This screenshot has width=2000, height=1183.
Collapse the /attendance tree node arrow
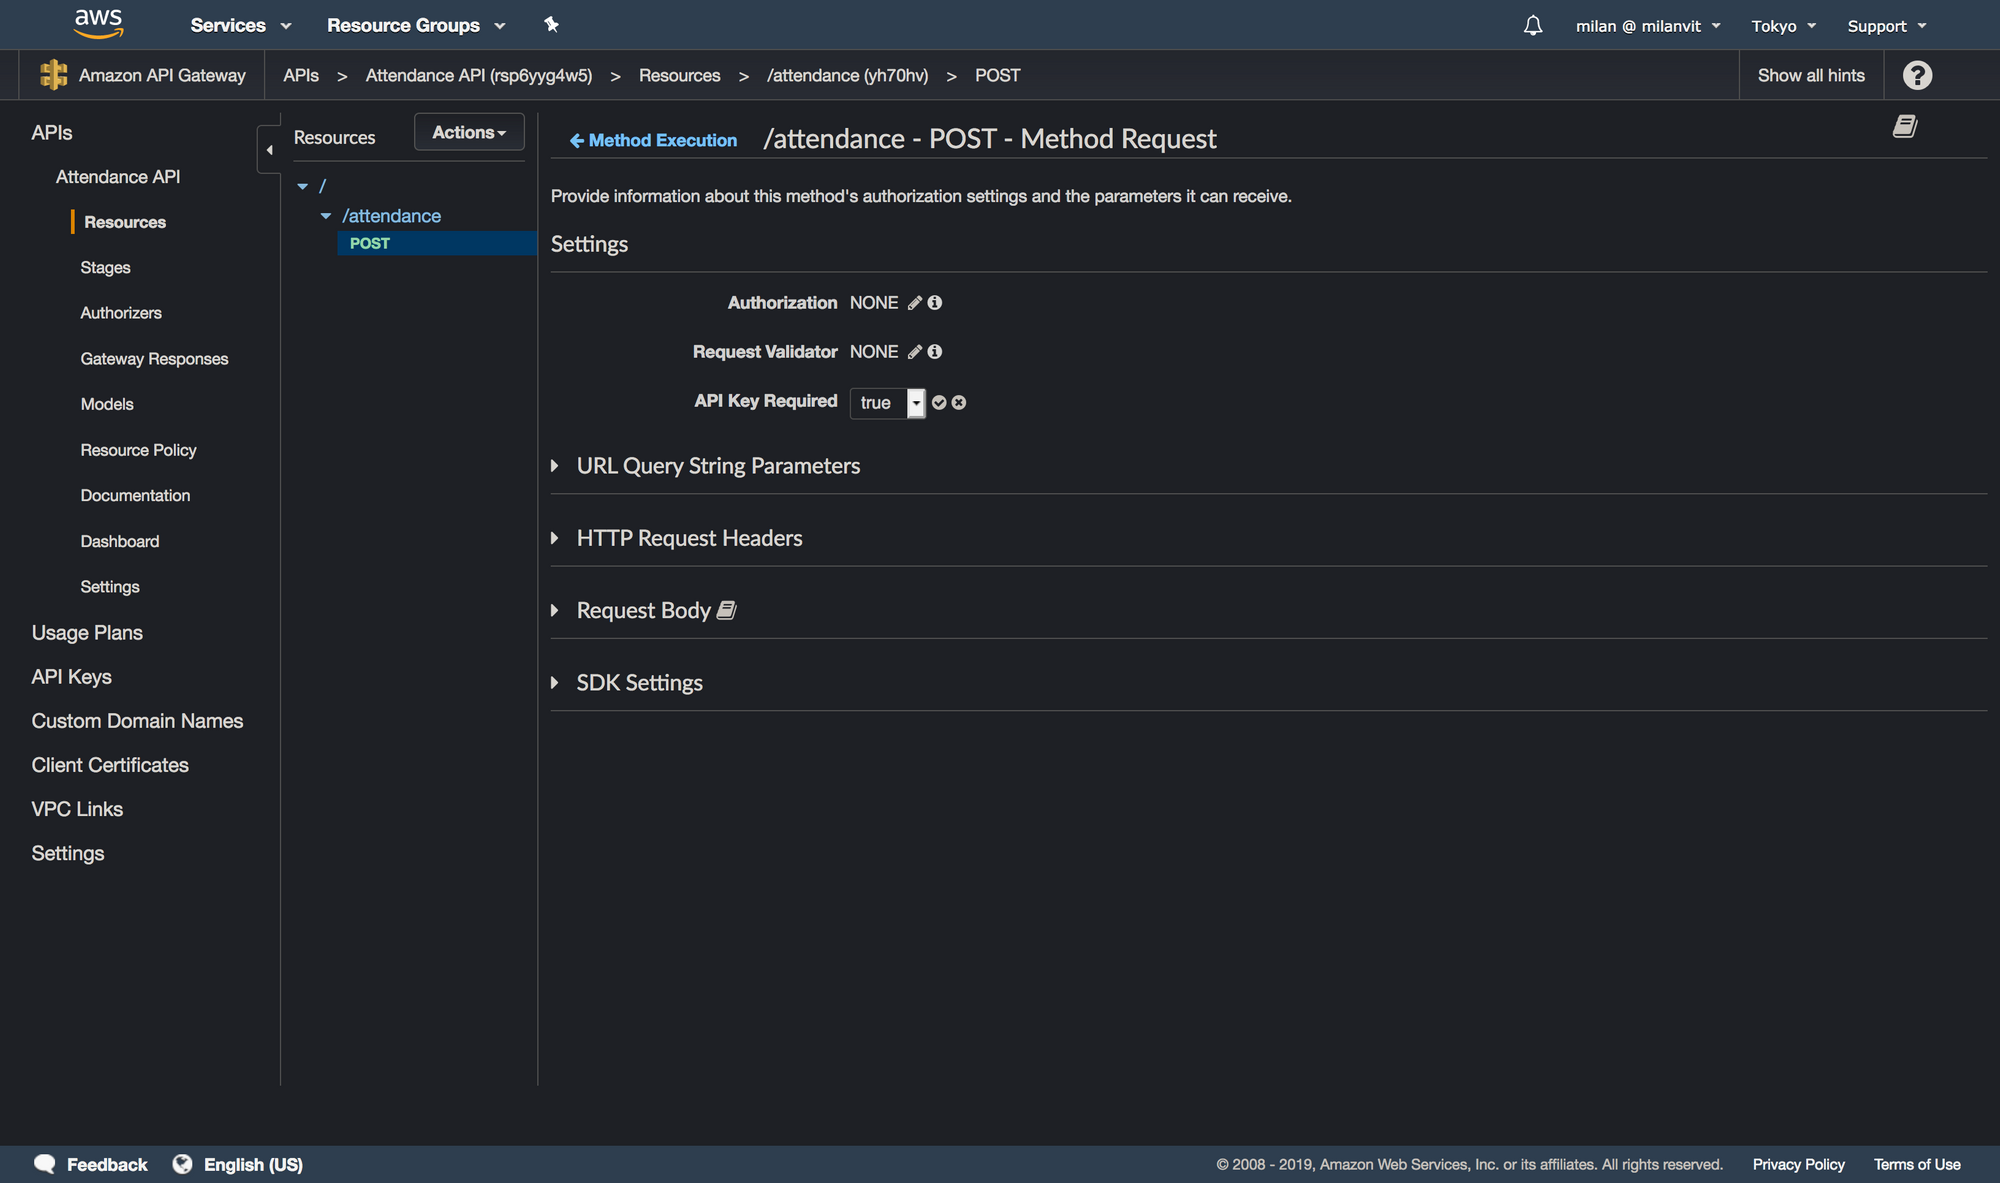[x=326, y=216]
